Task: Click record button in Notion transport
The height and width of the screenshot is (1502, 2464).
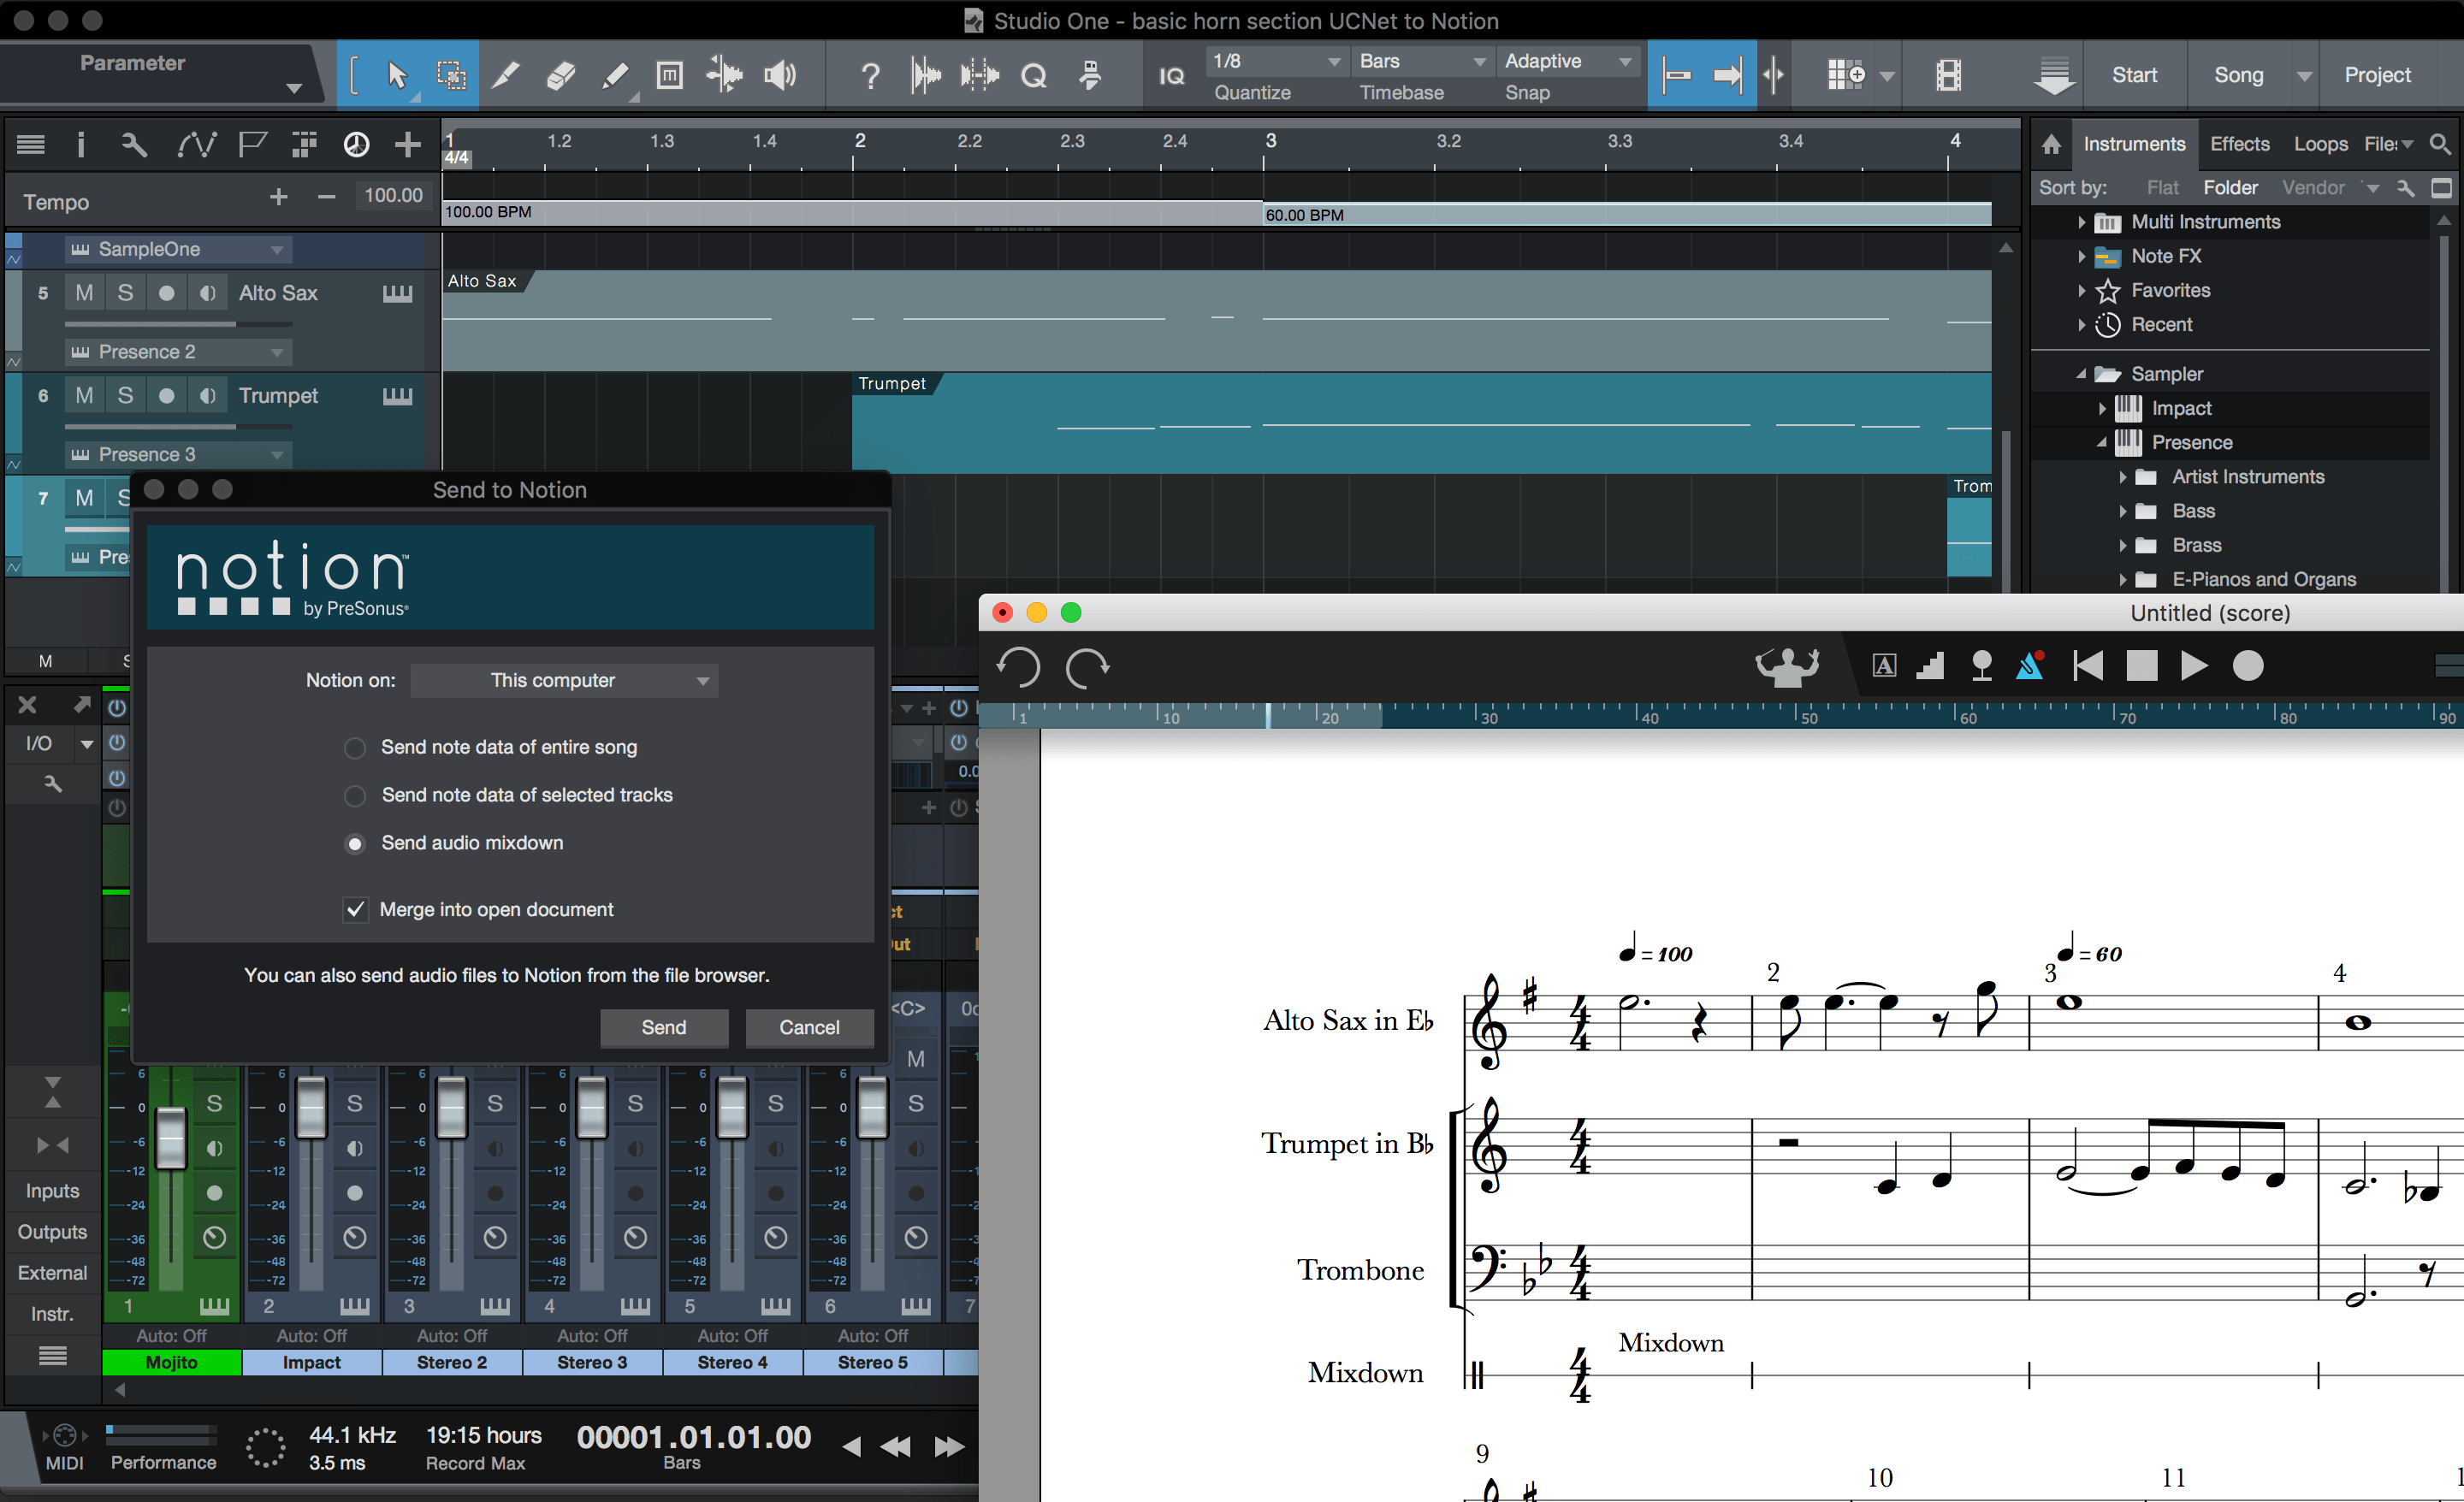Action: [x=2248, y=666]
